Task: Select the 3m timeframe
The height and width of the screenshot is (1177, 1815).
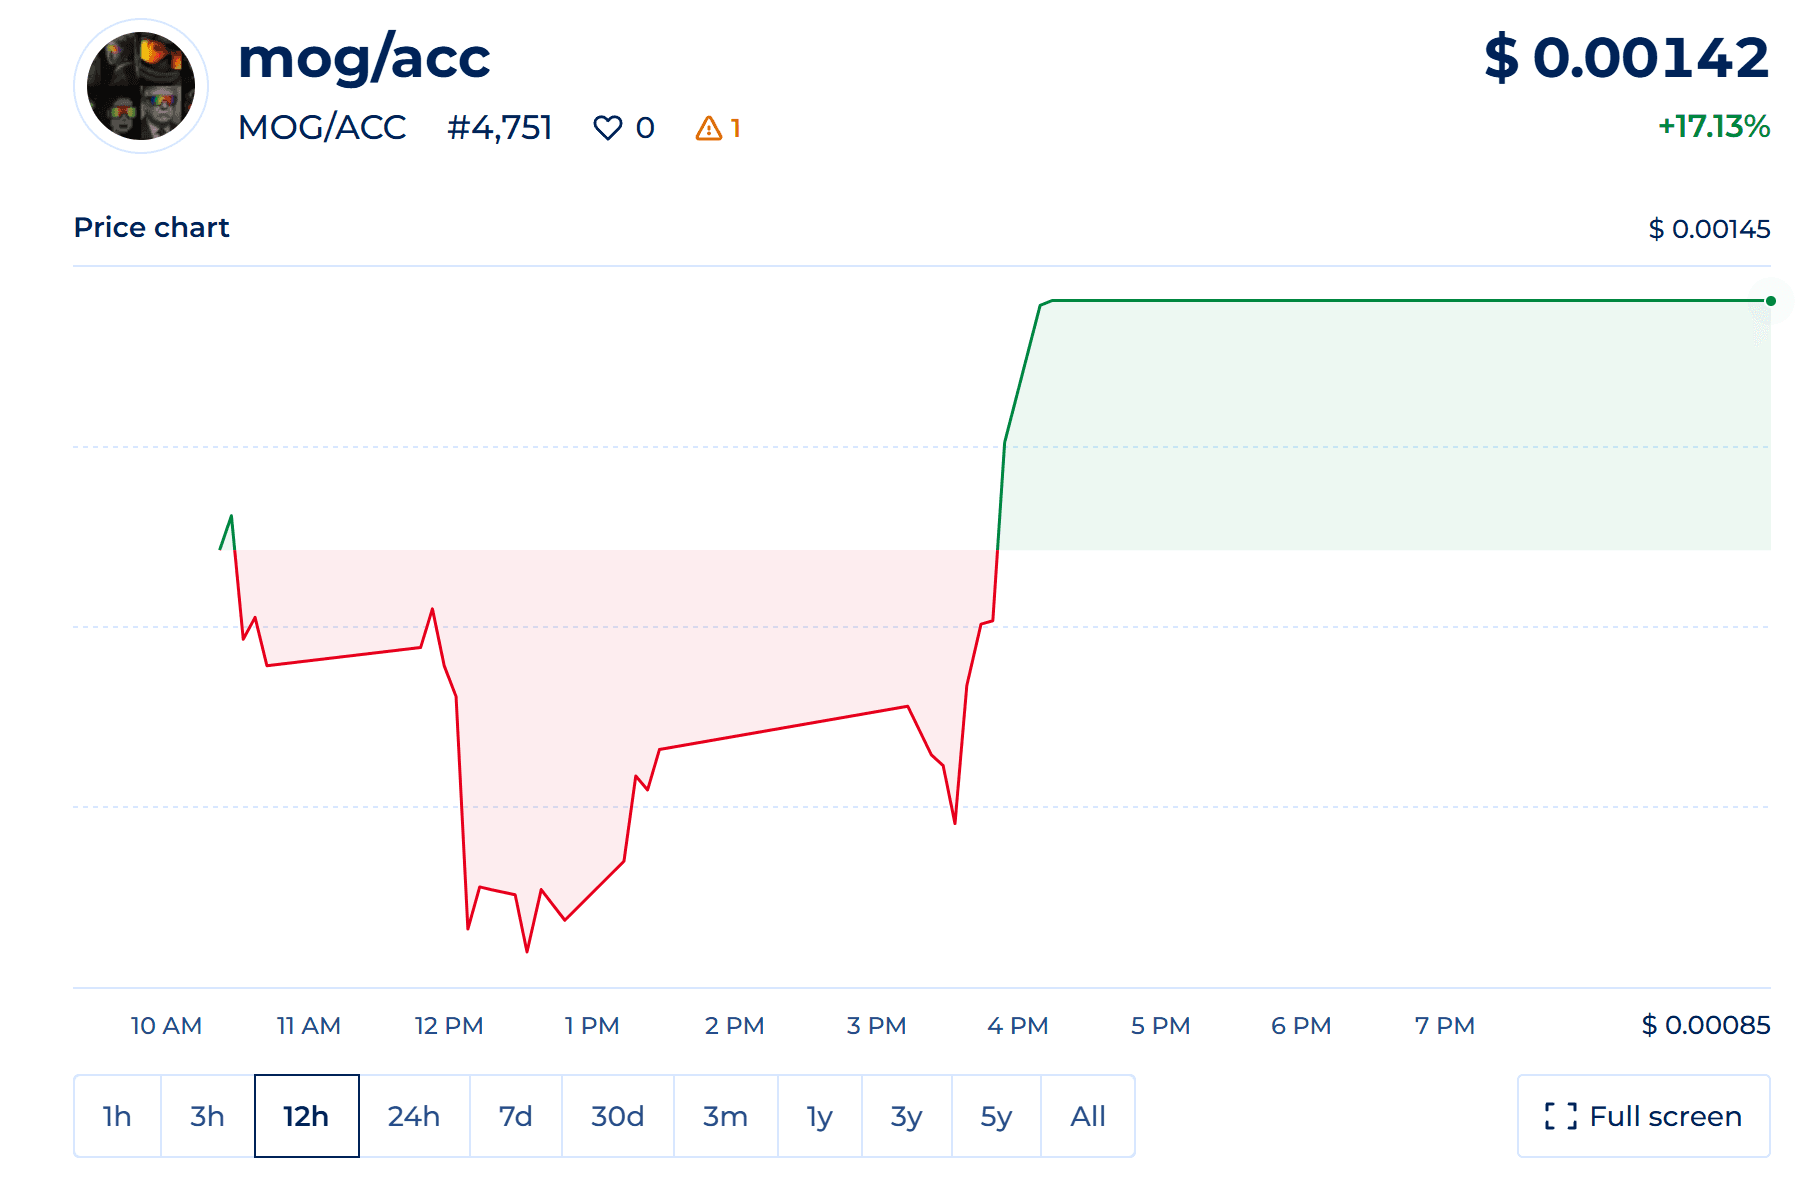Action: click(725, 1116)
